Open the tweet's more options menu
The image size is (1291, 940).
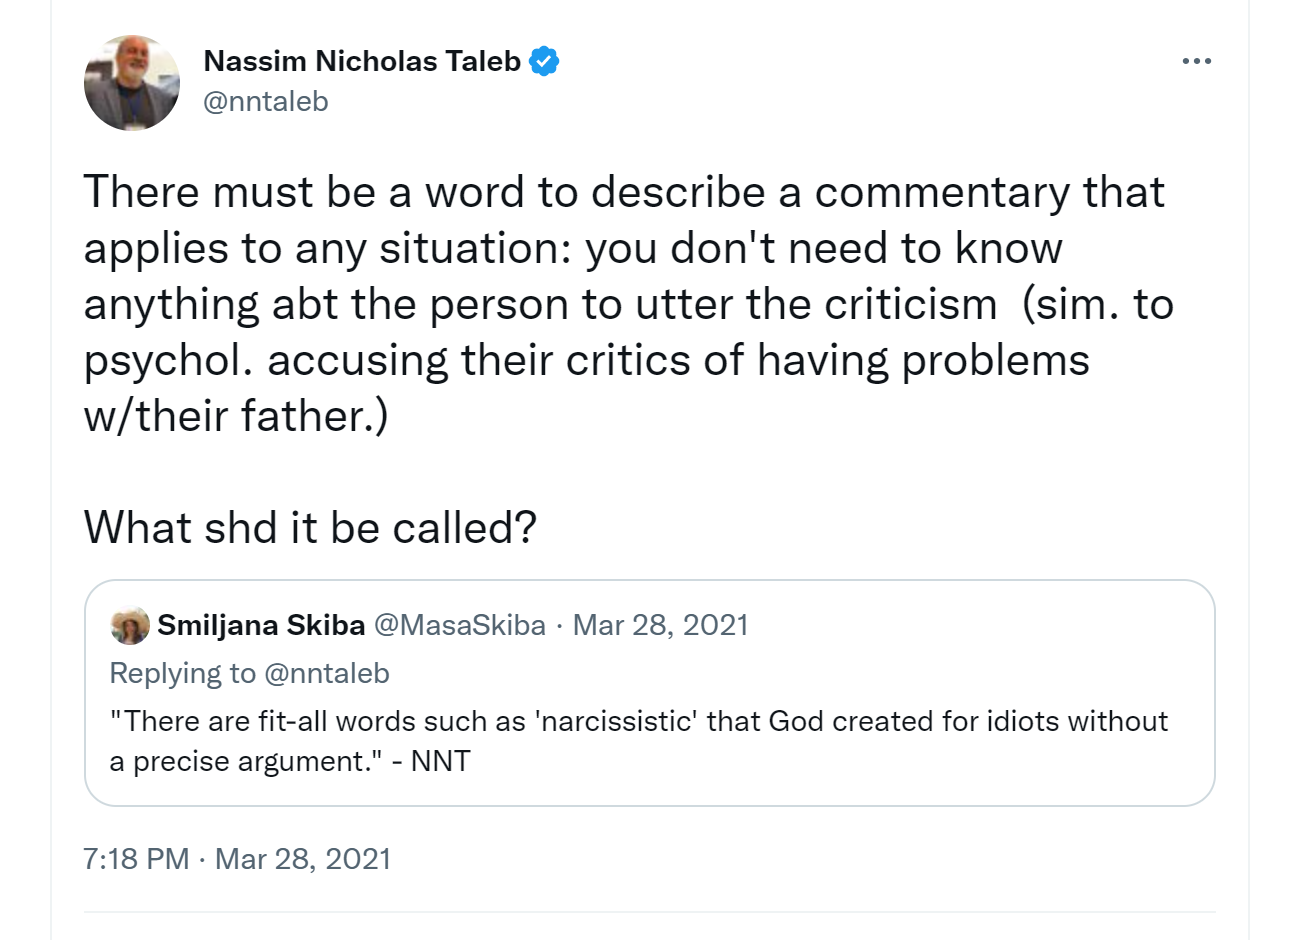1196,61
